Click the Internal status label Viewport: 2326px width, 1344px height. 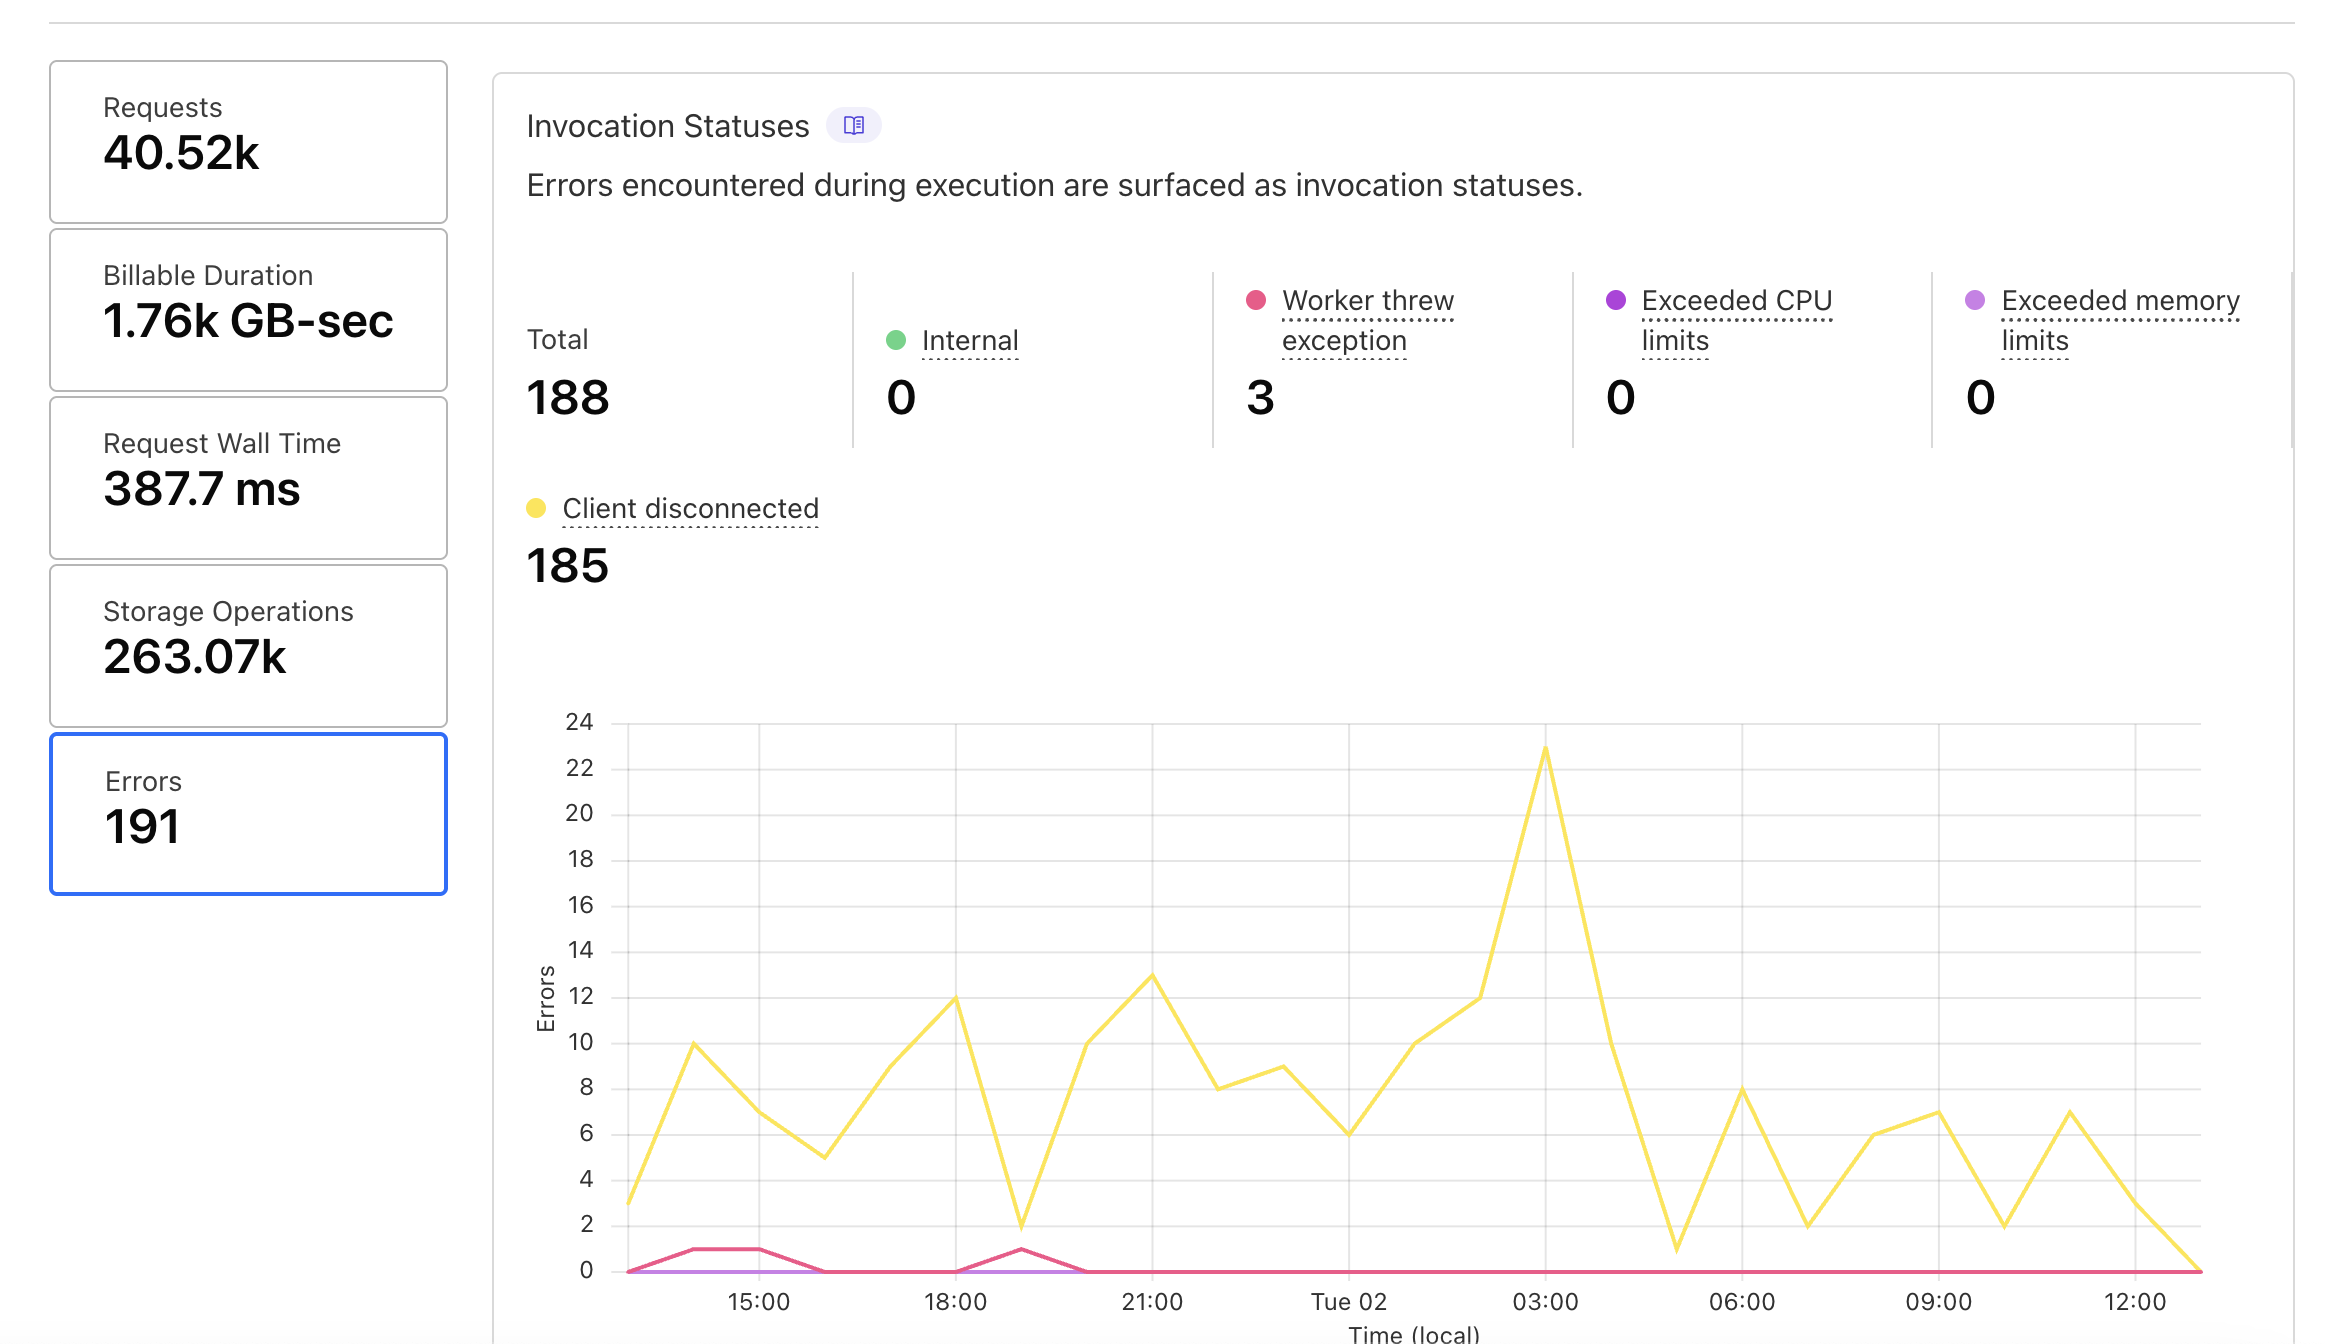pos(969,340)
